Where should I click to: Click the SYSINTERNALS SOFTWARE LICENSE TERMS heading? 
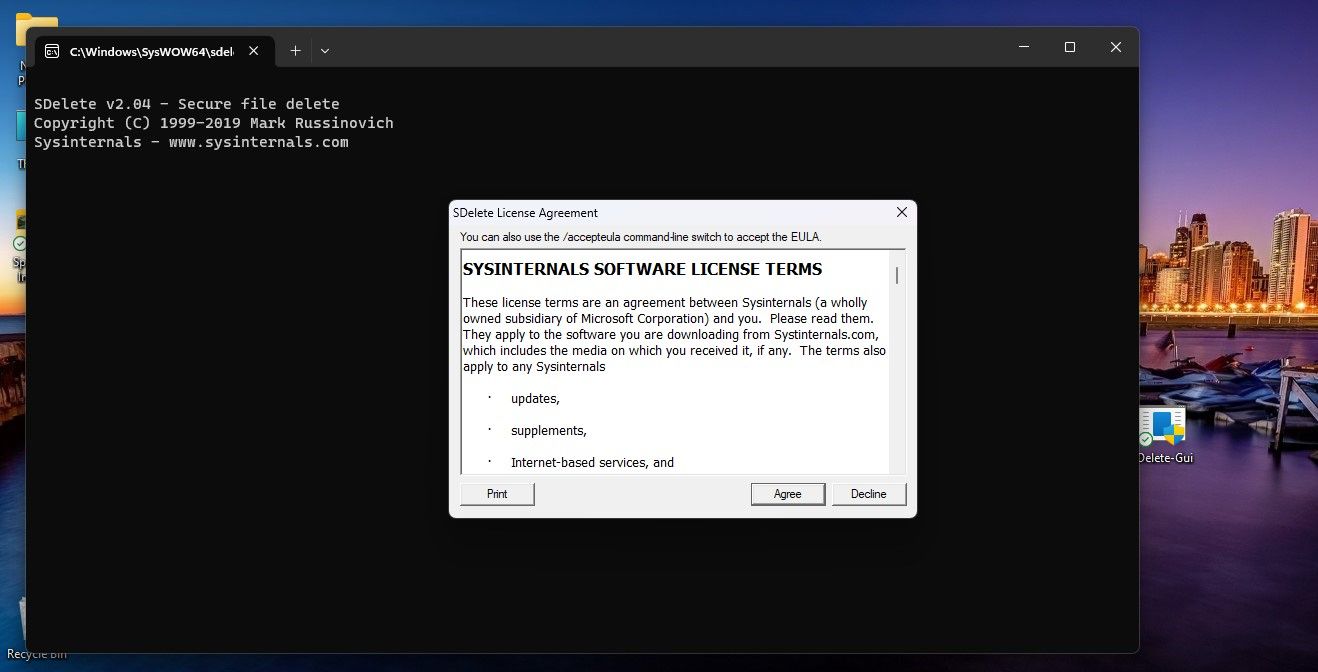[x=642, y=269]
